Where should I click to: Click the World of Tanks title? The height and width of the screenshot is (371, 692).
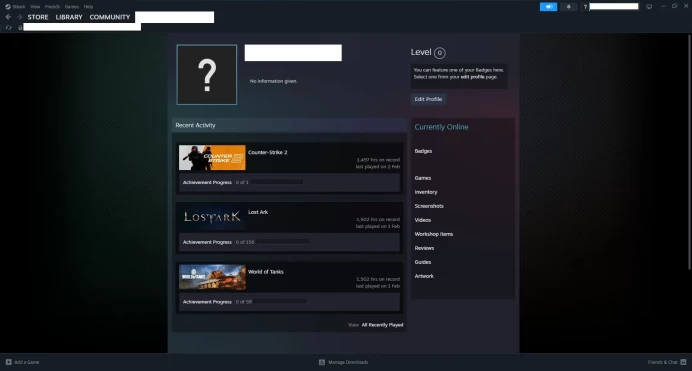[x=266, y=272]
